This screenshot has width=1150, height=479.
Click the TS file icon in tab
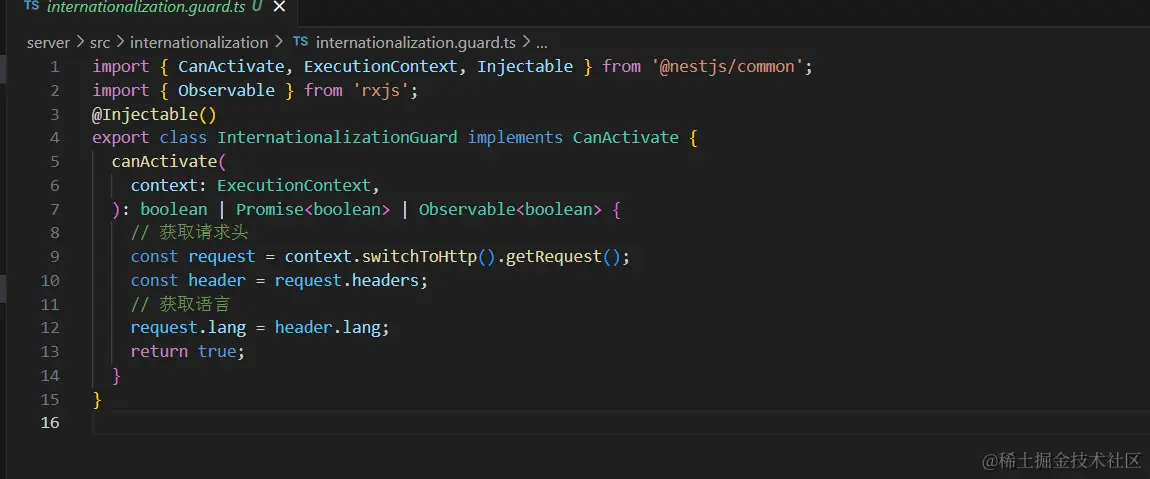tap(31, 6)
